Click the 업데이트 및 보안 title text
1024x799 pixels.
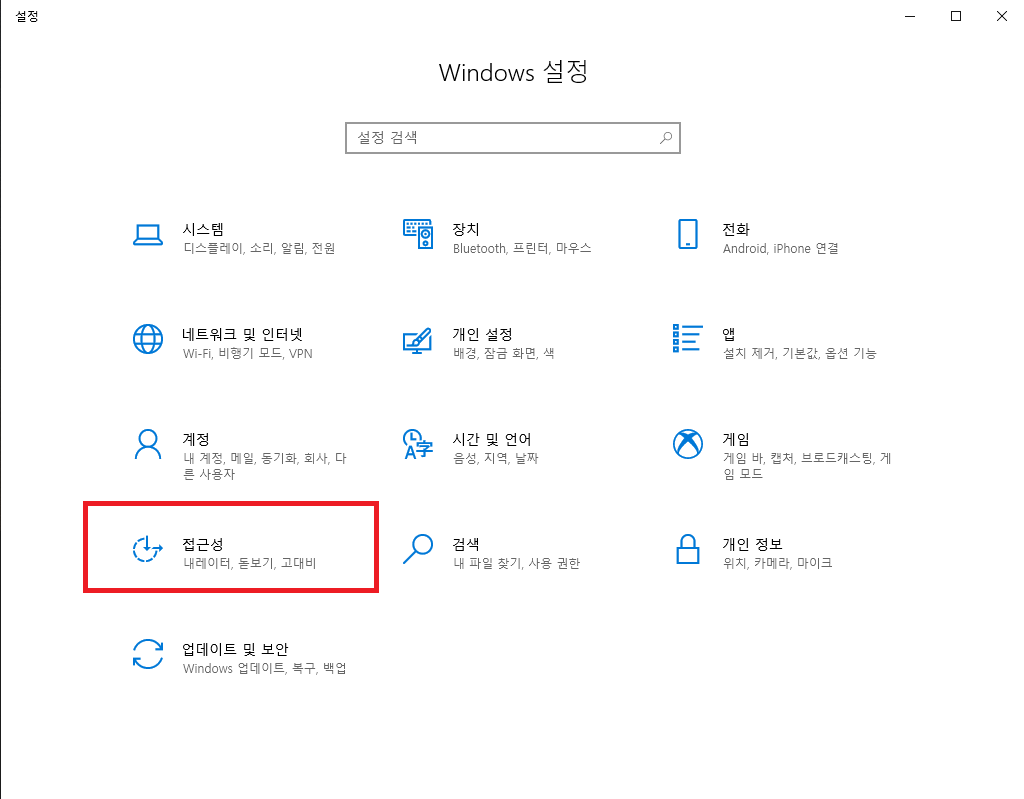tap(235, 649)
